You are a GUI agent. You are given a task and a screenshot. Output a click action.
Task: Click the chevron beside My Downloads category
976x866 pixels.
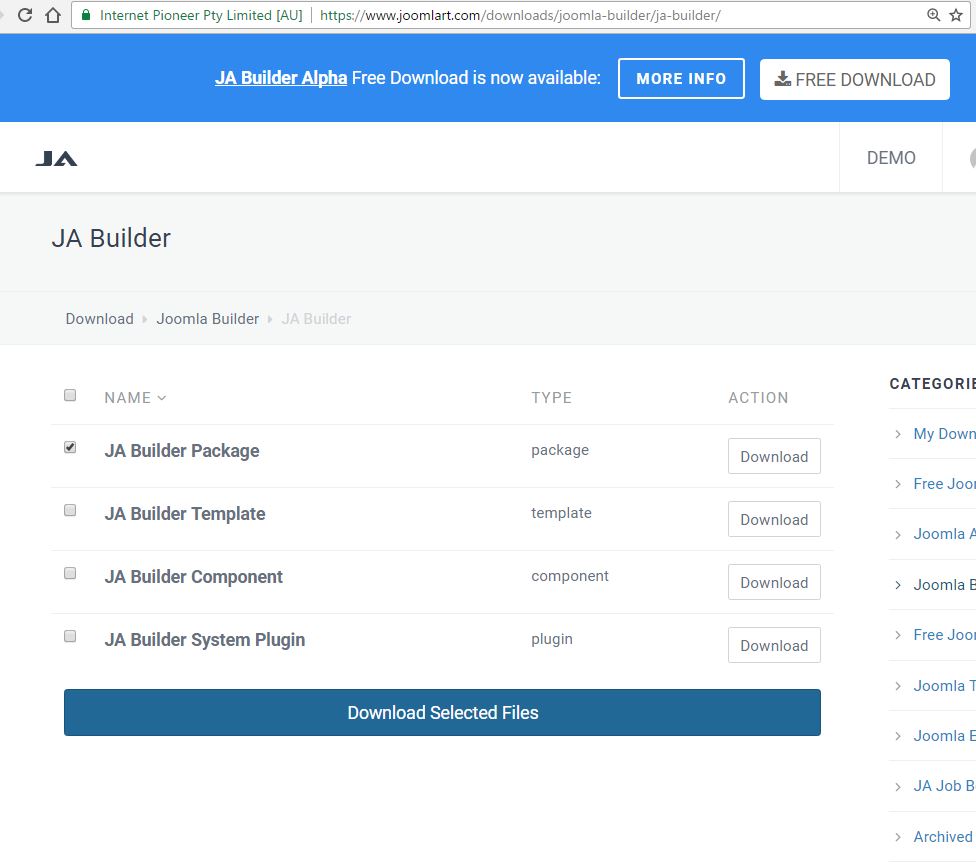(898, 434)
